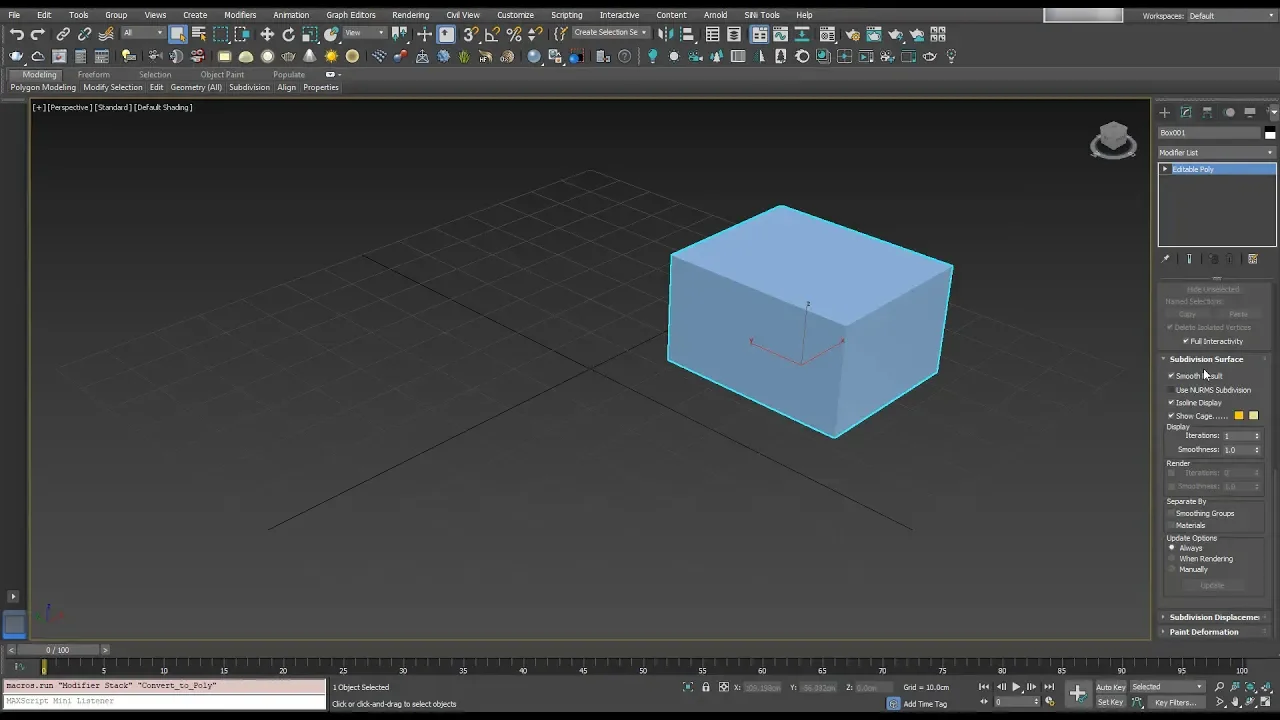Expand the Editable Poly stack entry

click(x=1165, y=169)
